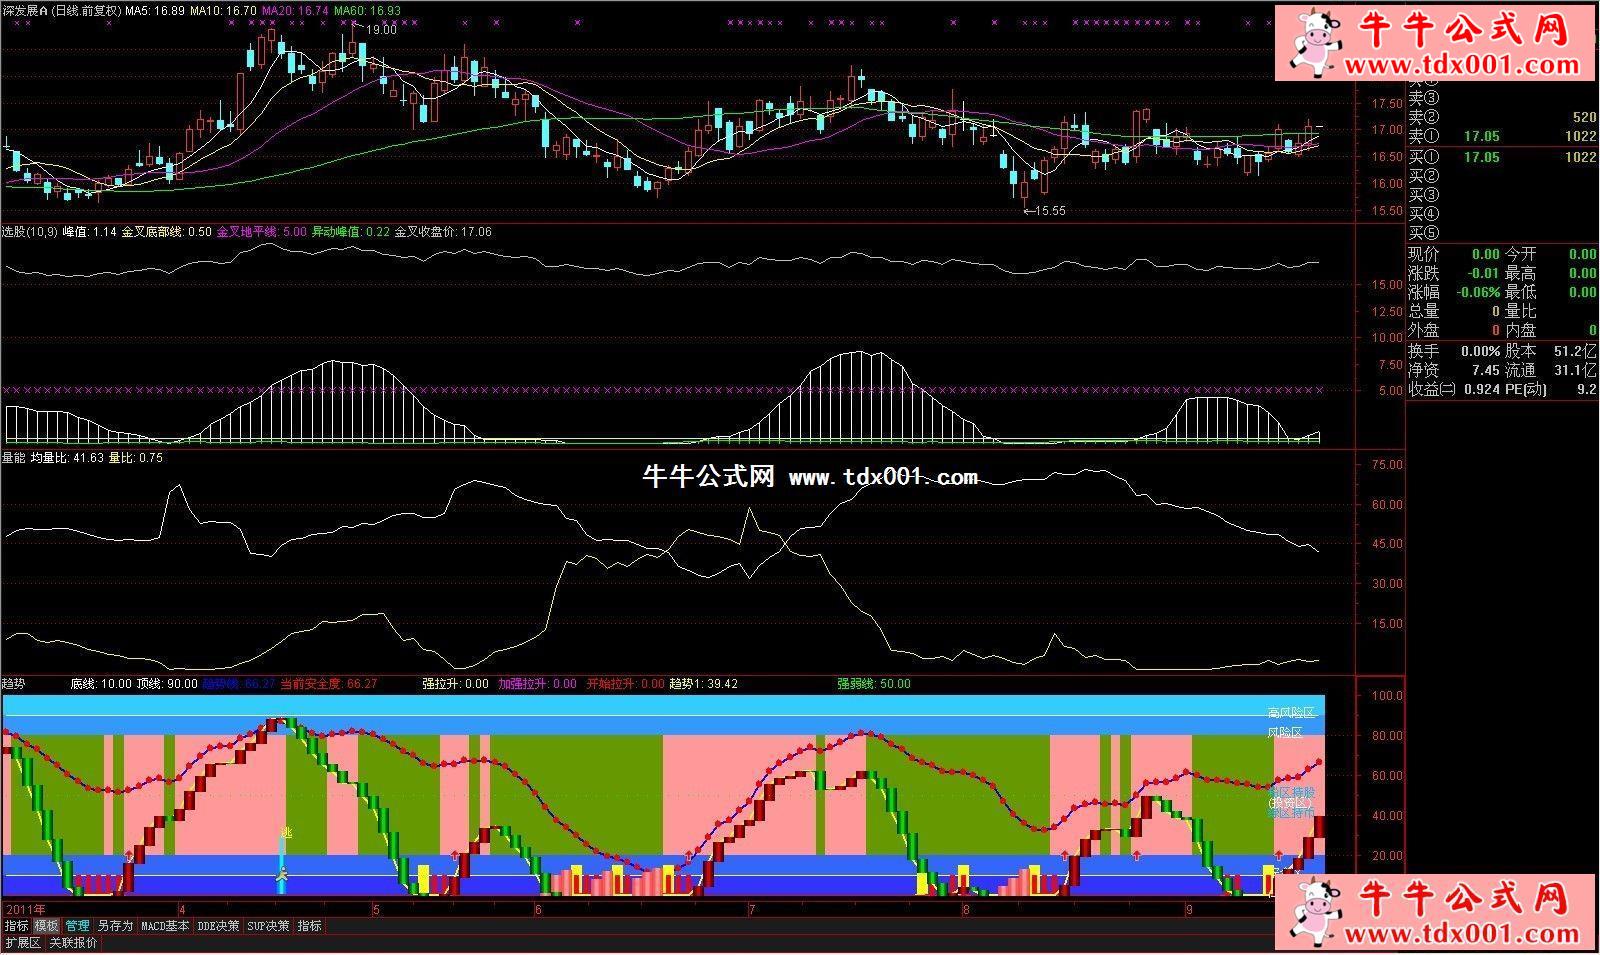Click the 卖① ask price 17.05

coord(1481,137)
